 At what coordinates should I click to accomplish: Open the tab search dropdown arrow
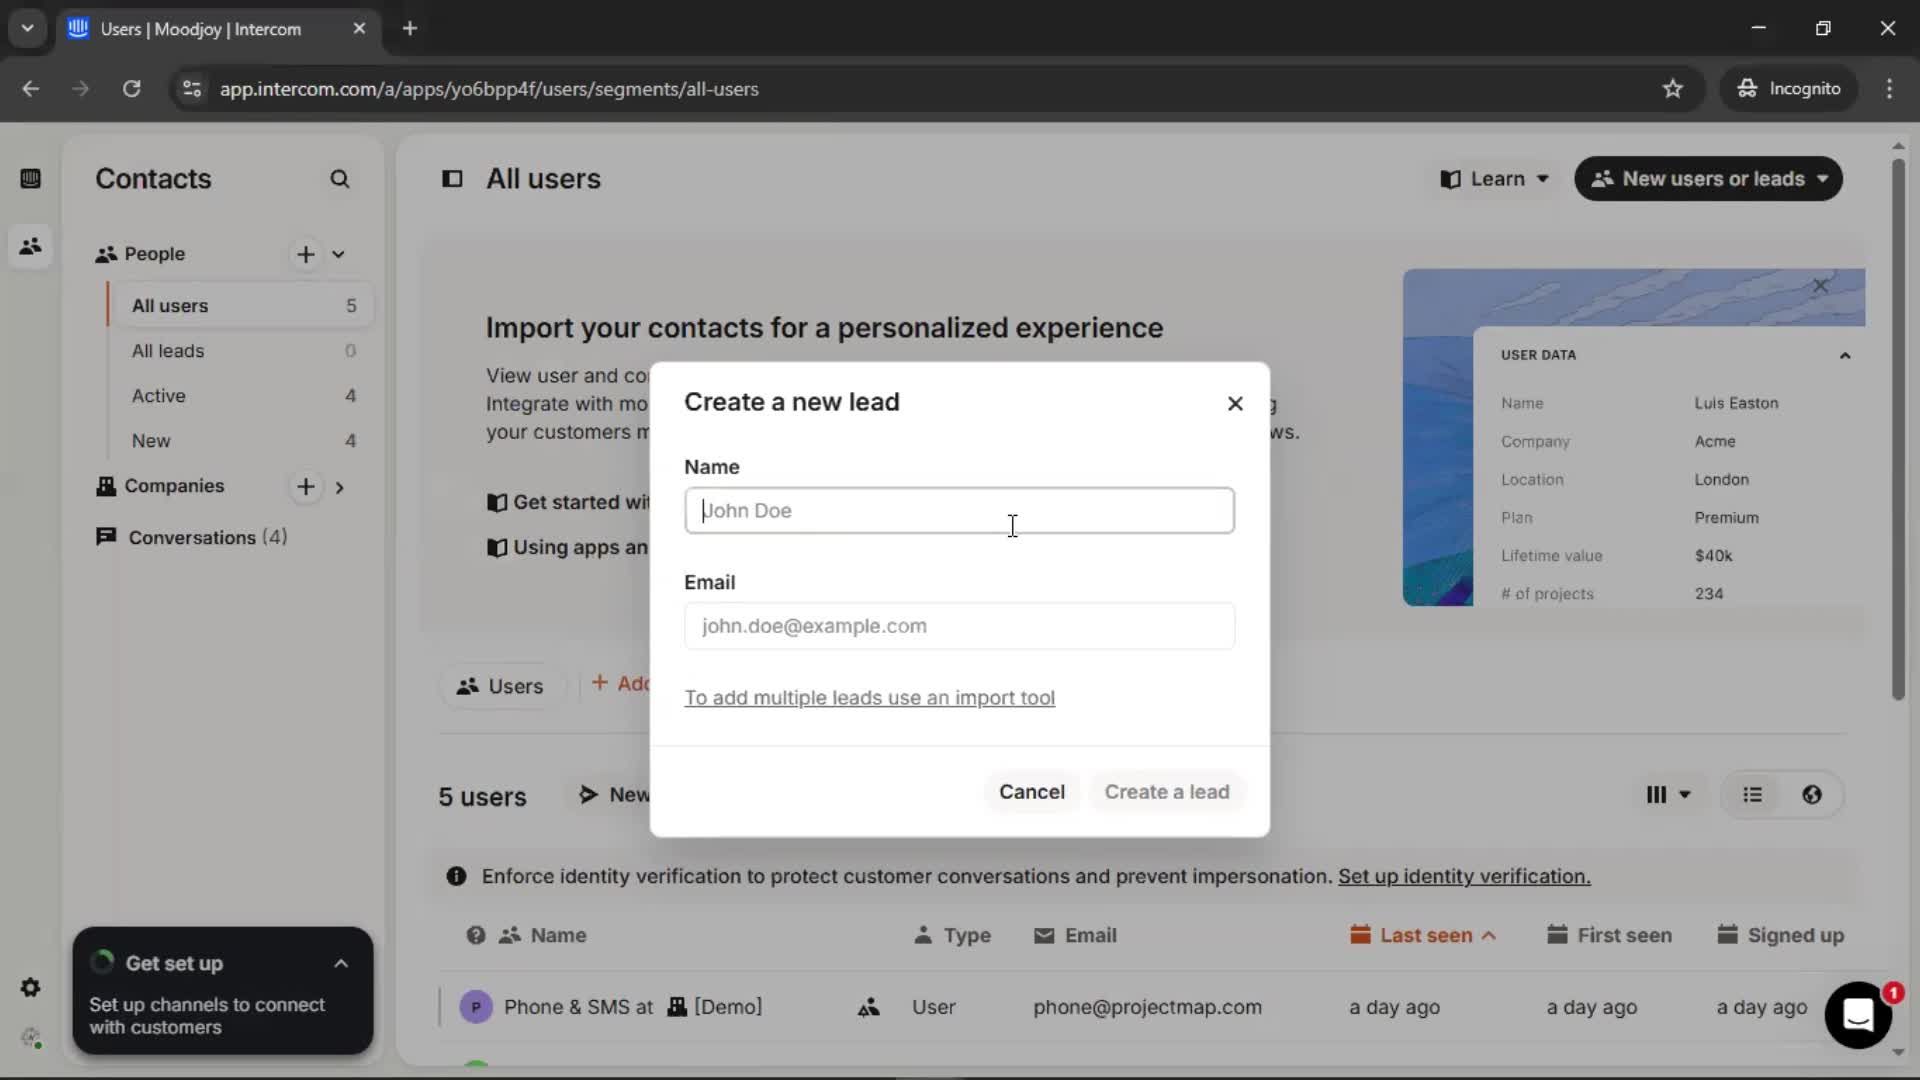pyautogui.click(x=27, y=29)
